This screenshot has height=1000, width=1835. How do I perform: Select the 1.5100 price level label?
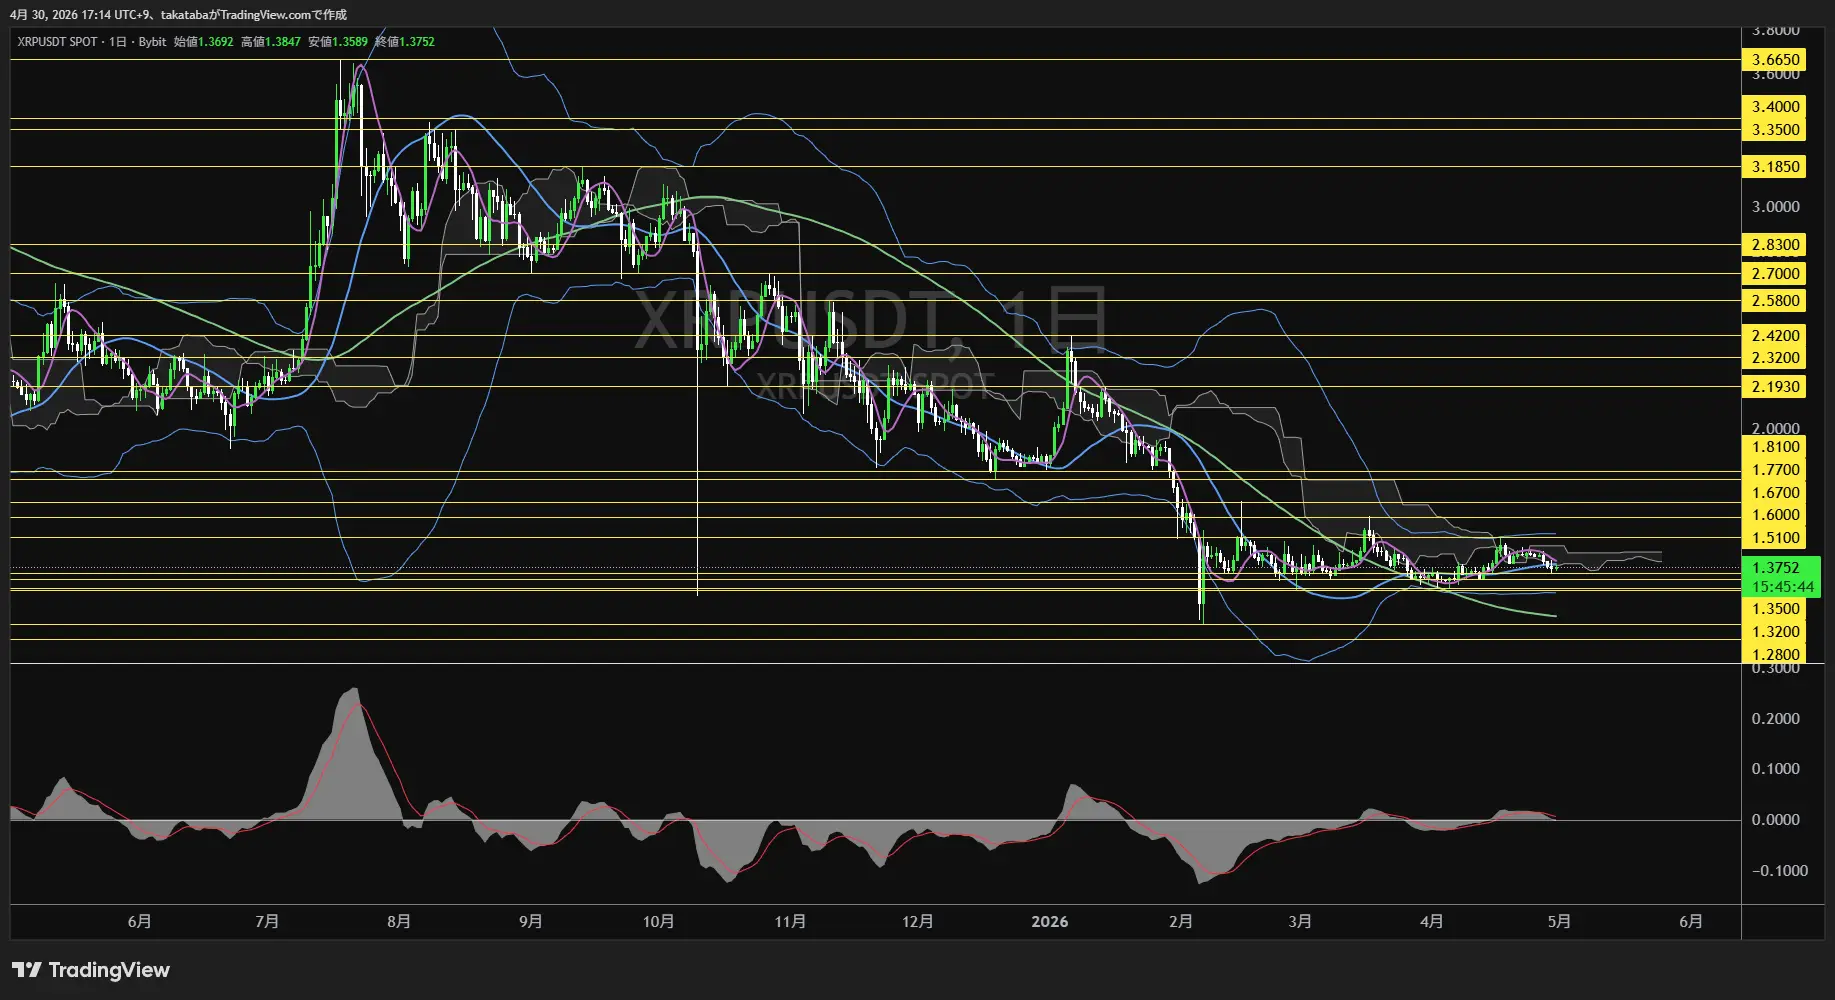point(1775,538)
